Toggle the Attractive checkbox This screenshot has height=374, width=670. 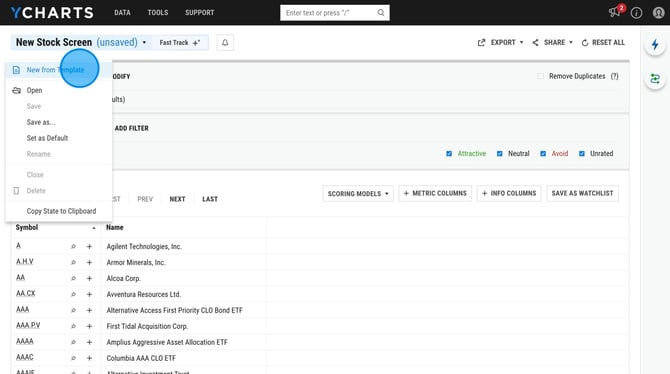(x=449, y=153)
